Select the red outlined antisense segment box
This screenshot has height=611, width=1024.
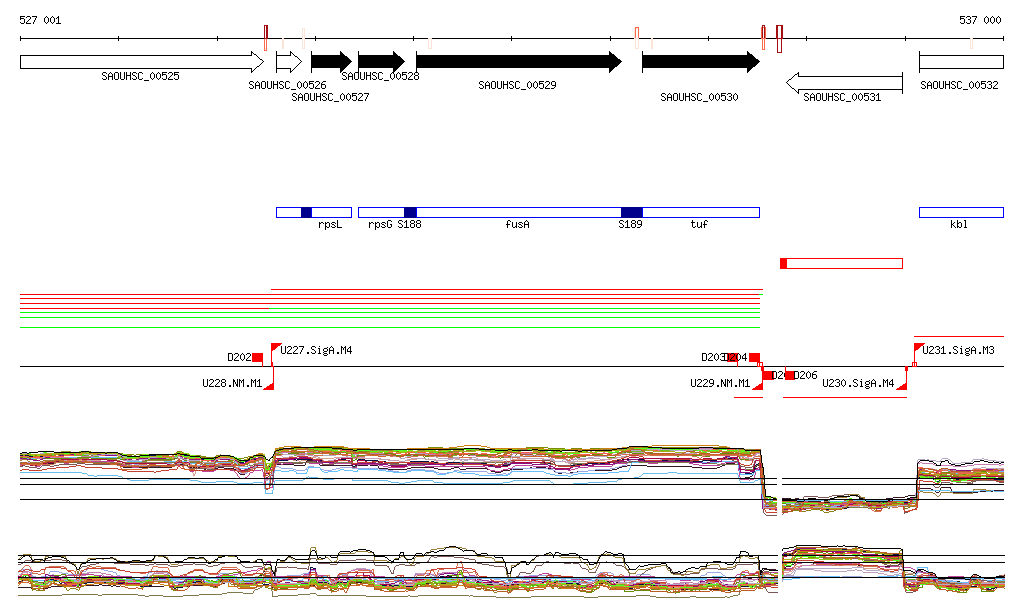(x=842, y=264)
